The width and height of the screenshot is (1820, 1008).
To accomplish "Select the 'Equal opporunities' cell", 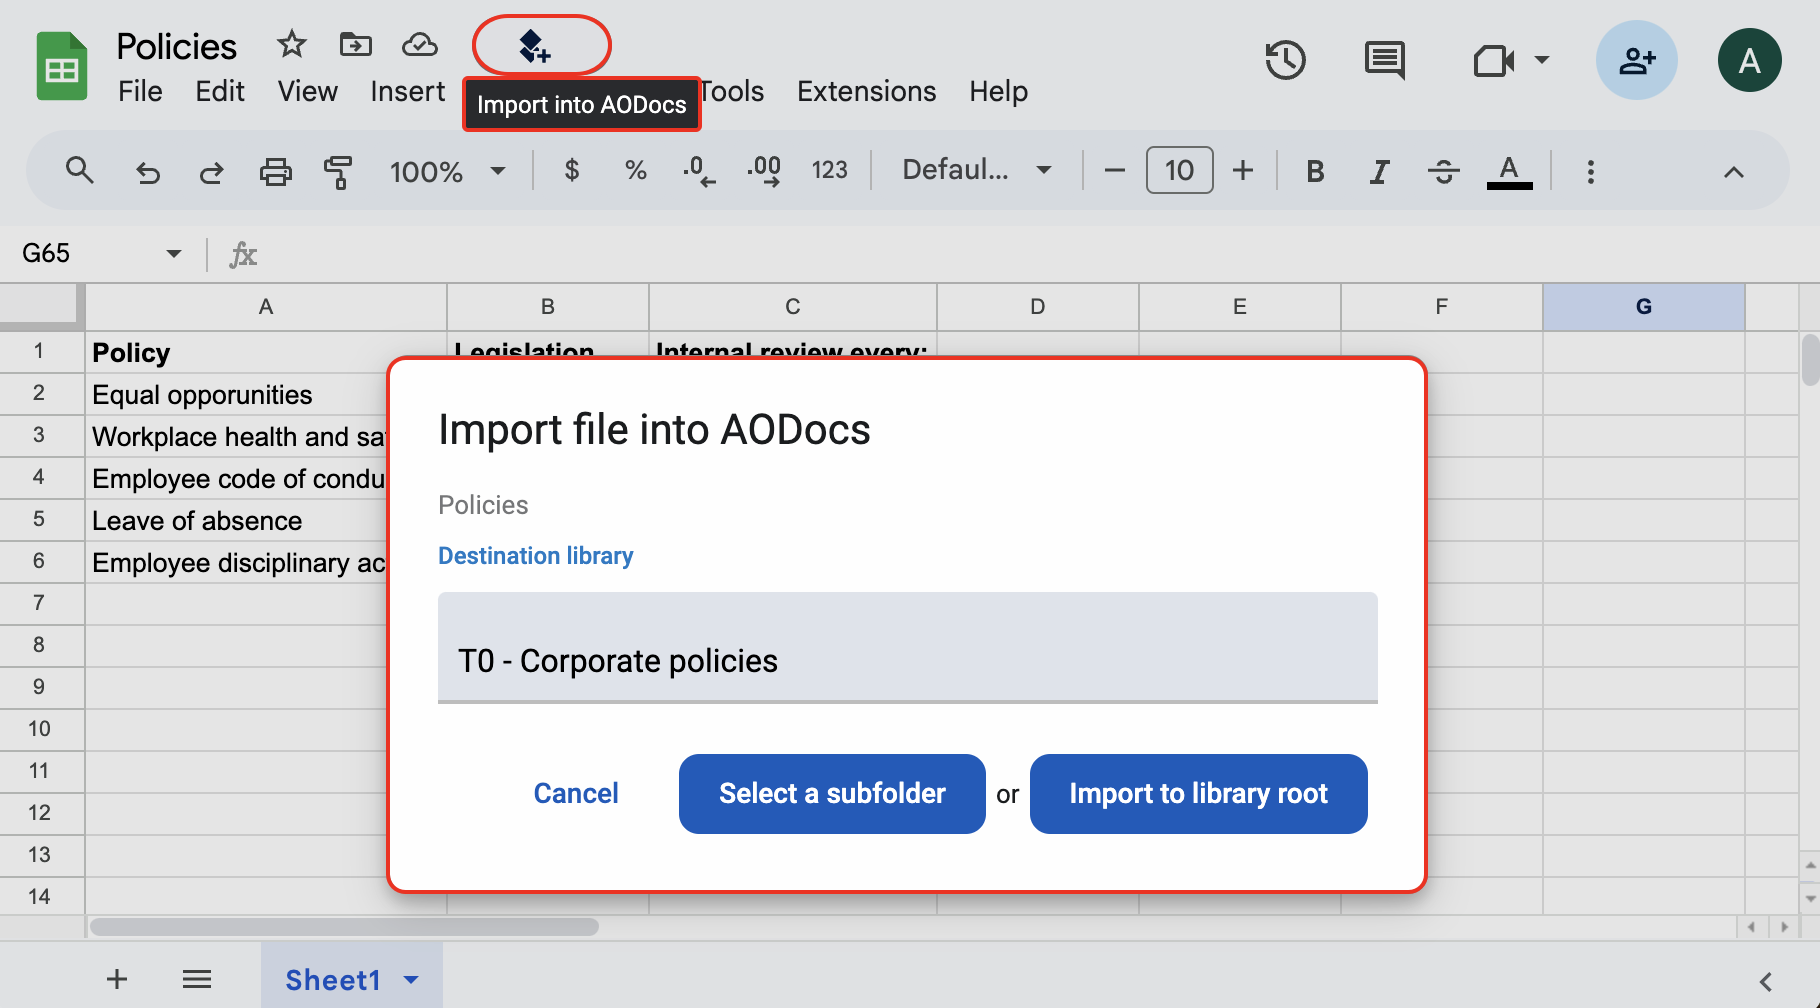I will point(236,394).
